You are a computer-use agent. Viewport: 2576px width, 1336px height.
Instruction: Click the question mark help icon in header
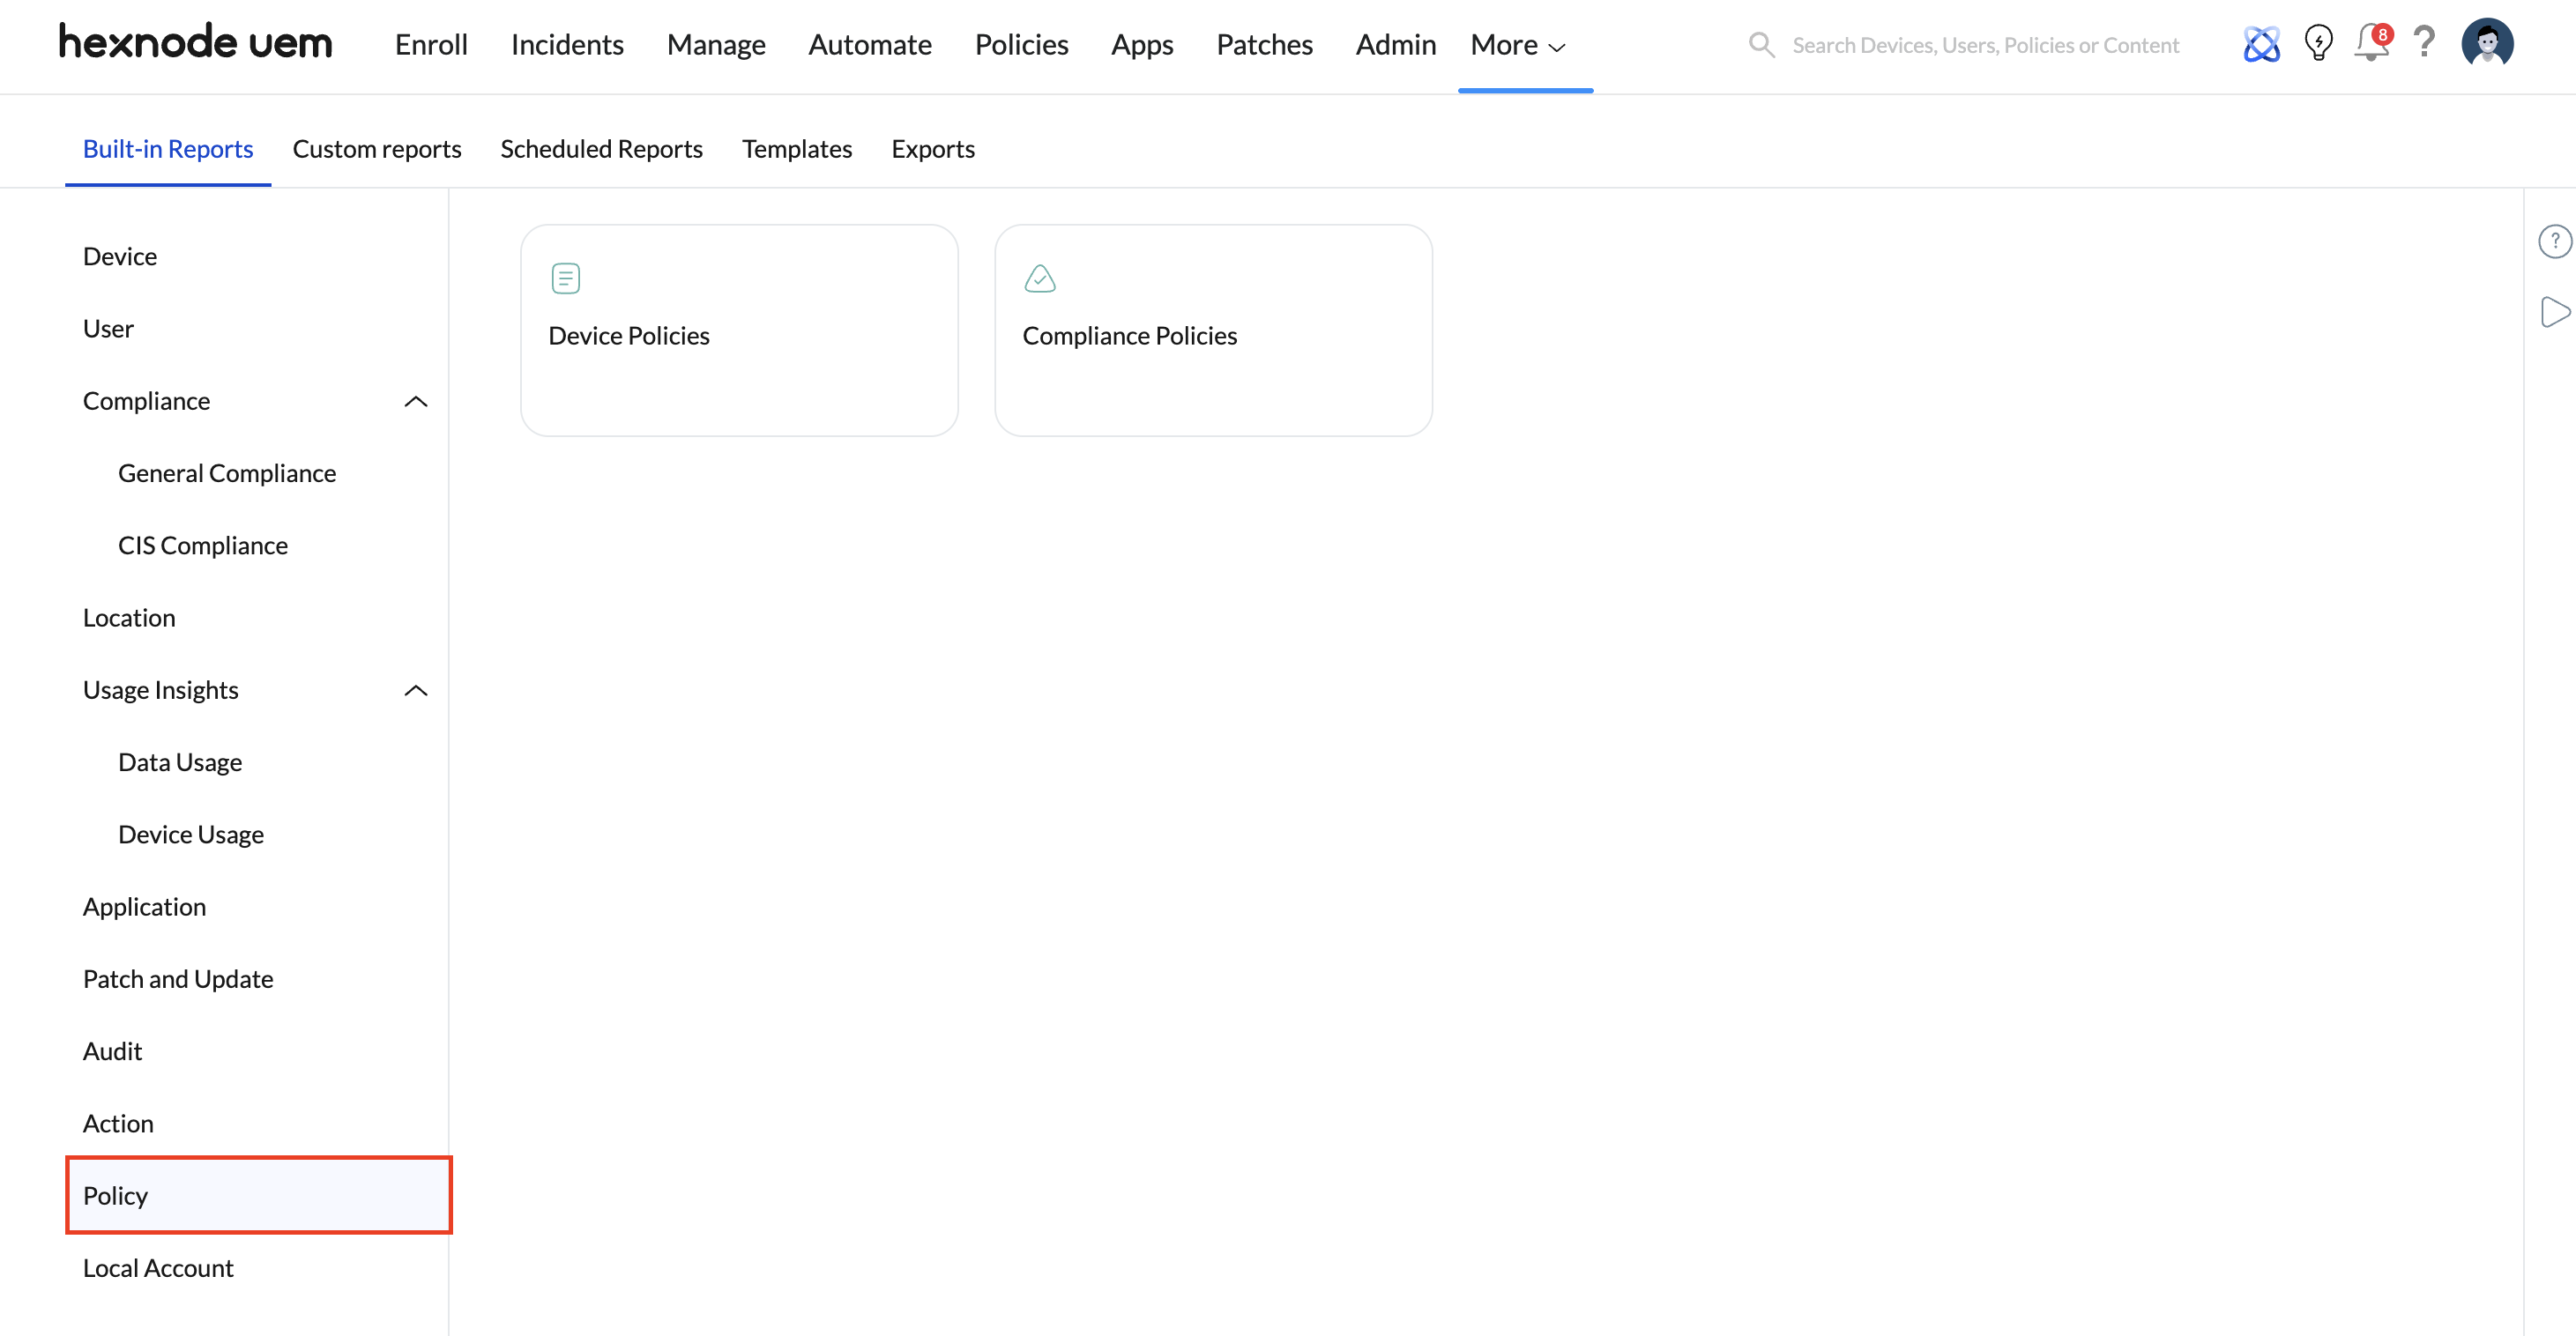click(2424, 43)
